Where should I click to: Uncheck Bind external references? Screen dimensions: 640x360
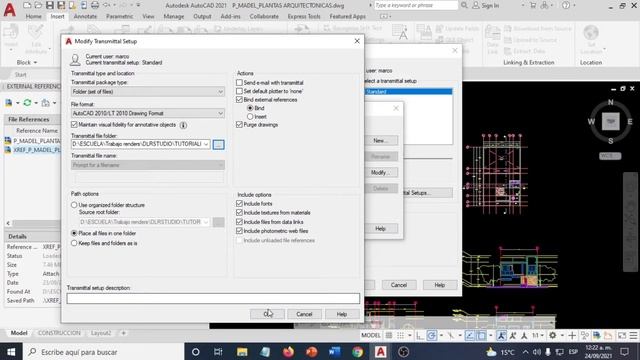239,100
